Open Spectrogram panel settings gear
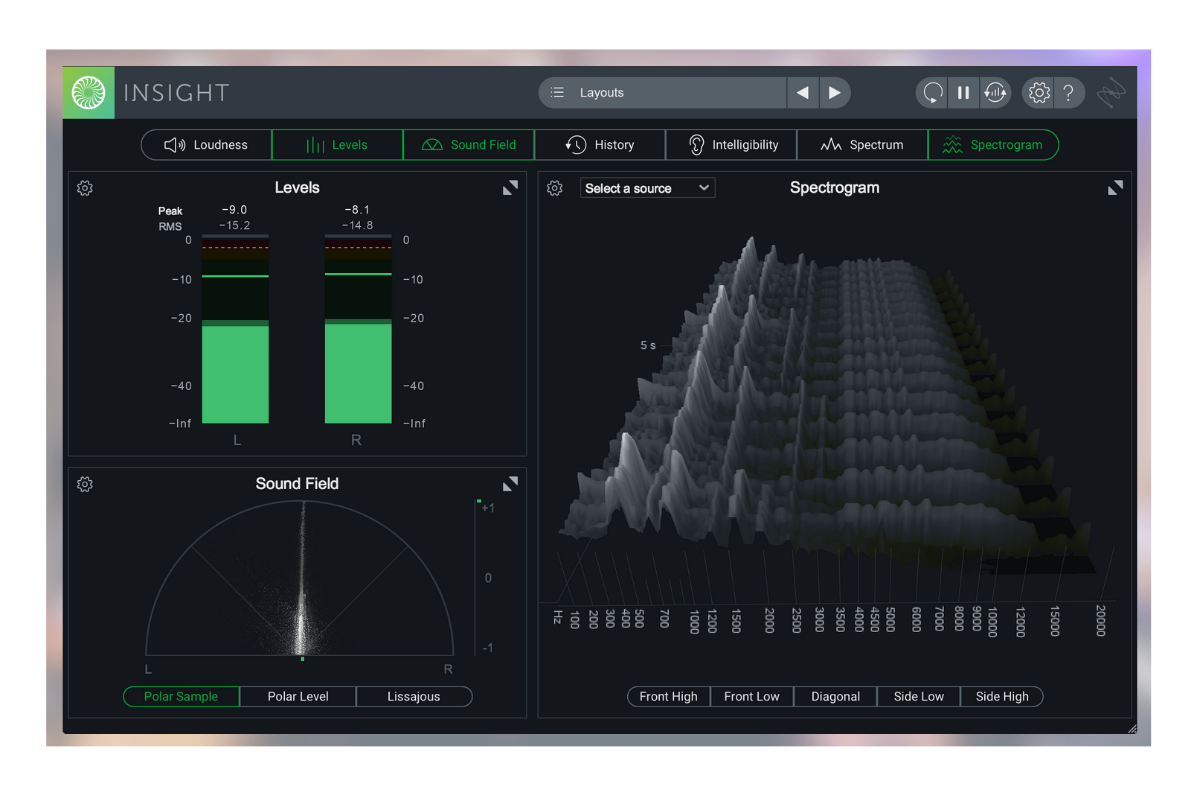 555,188
